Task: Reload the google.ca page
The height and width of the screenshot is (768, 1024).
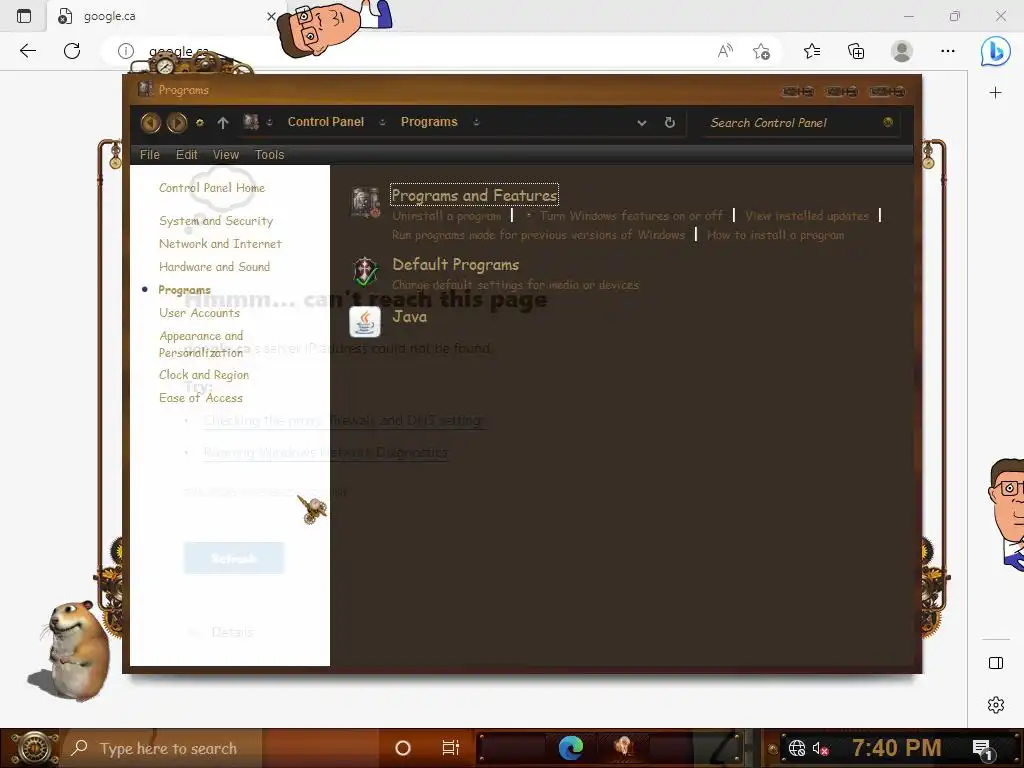Action: coord(72,51)
